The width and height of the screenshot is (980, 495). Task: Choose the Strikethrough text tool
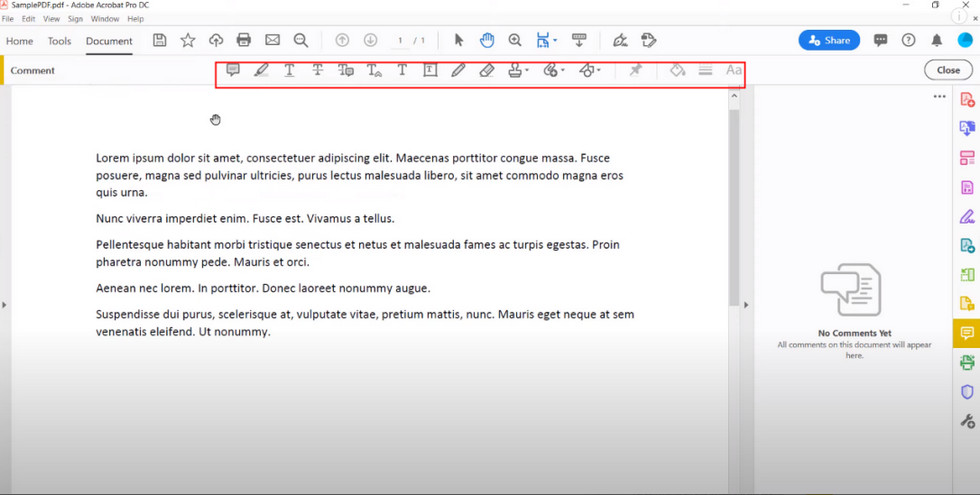(318, 70)
